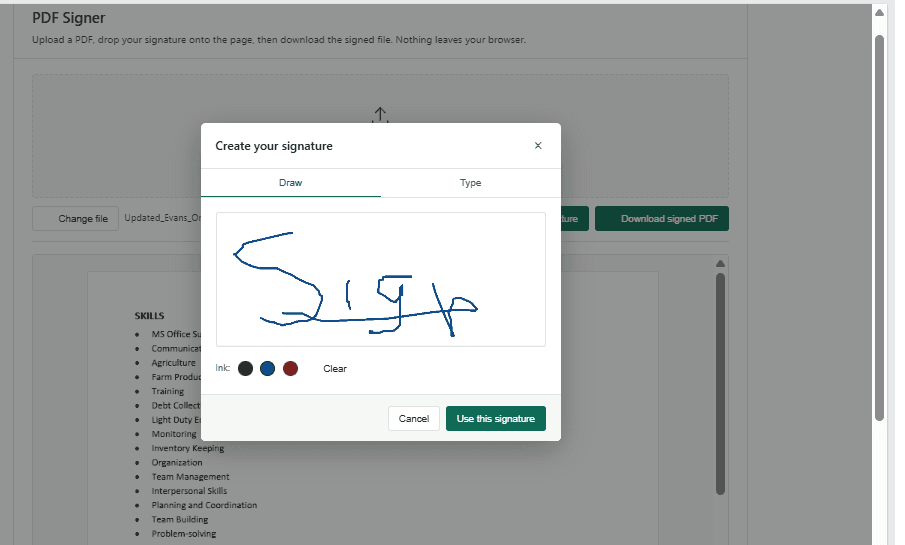Click the PDF preview scrollbar thumb
The width and height of the screenshot is (905, 545).
[x=720, y=384]
